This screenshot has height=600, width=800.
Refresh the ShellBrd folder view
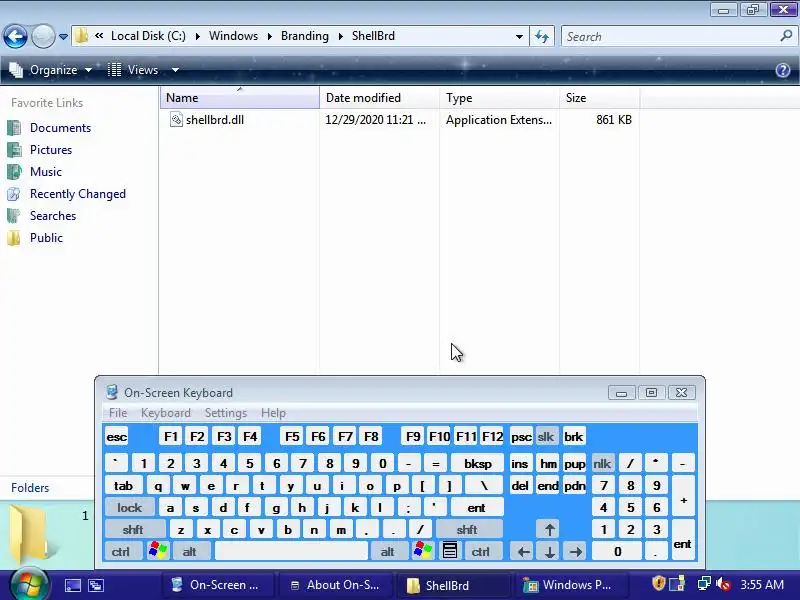coord(542,37)
